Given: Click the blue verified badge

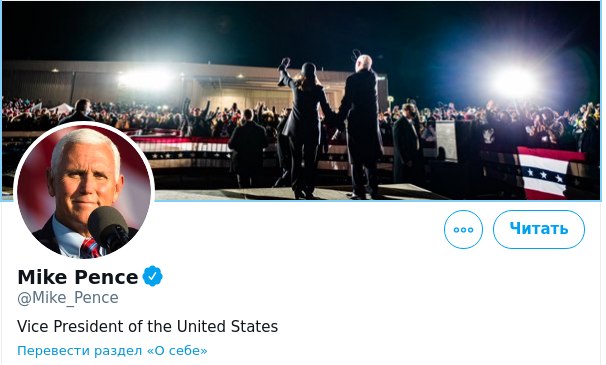Looking at the screenshot, I should coord(153,276).
